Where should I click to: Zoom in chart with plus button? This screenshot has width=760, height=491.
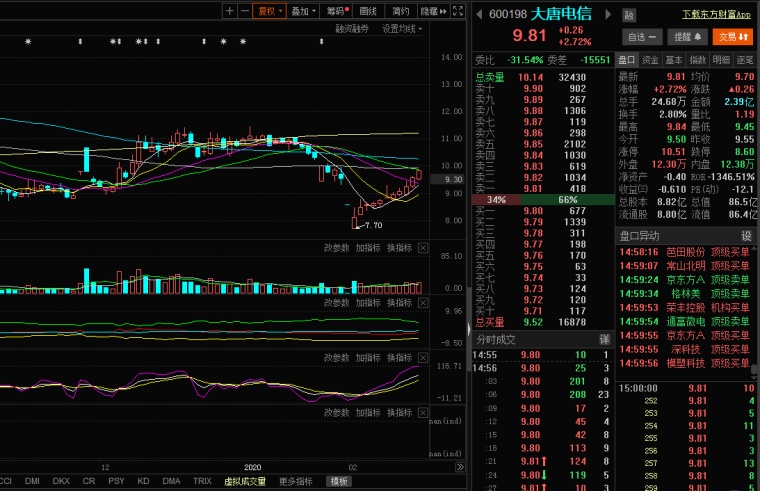[230, 11]
